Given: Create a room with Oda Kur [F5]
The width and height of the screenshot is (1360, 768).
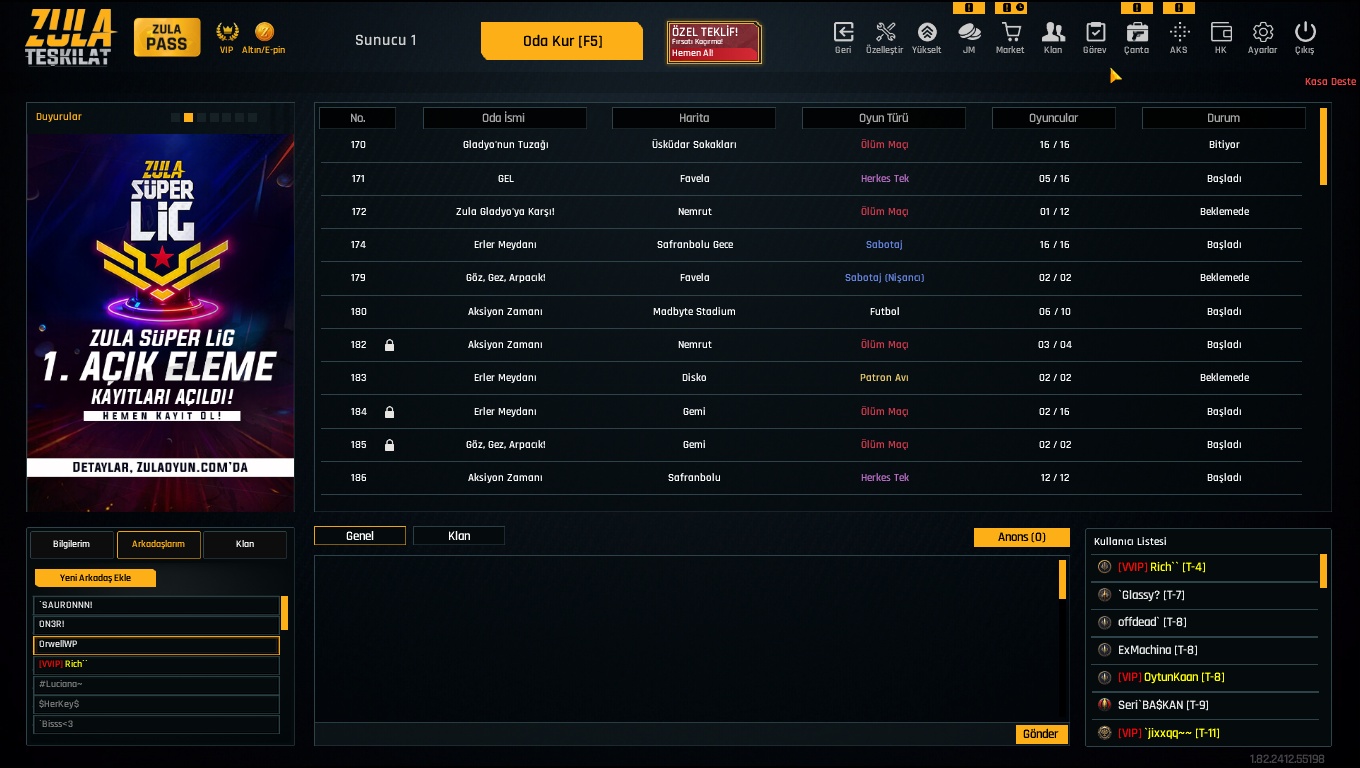Looking at the screenshot, I should click(x=562, y=41).
